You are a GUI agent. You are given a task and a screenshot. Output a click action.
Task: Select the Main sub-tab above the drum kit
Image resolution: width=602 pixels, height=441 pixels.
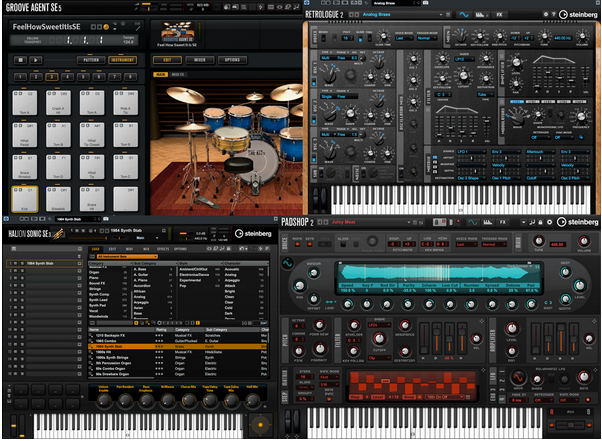click(160, 74)
